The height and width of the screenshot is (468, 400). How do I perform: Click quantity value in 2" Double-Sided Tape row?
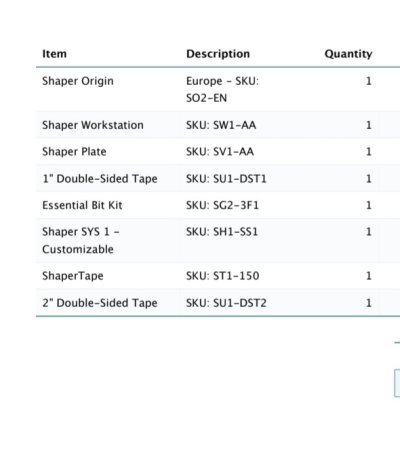click(368, 303)
